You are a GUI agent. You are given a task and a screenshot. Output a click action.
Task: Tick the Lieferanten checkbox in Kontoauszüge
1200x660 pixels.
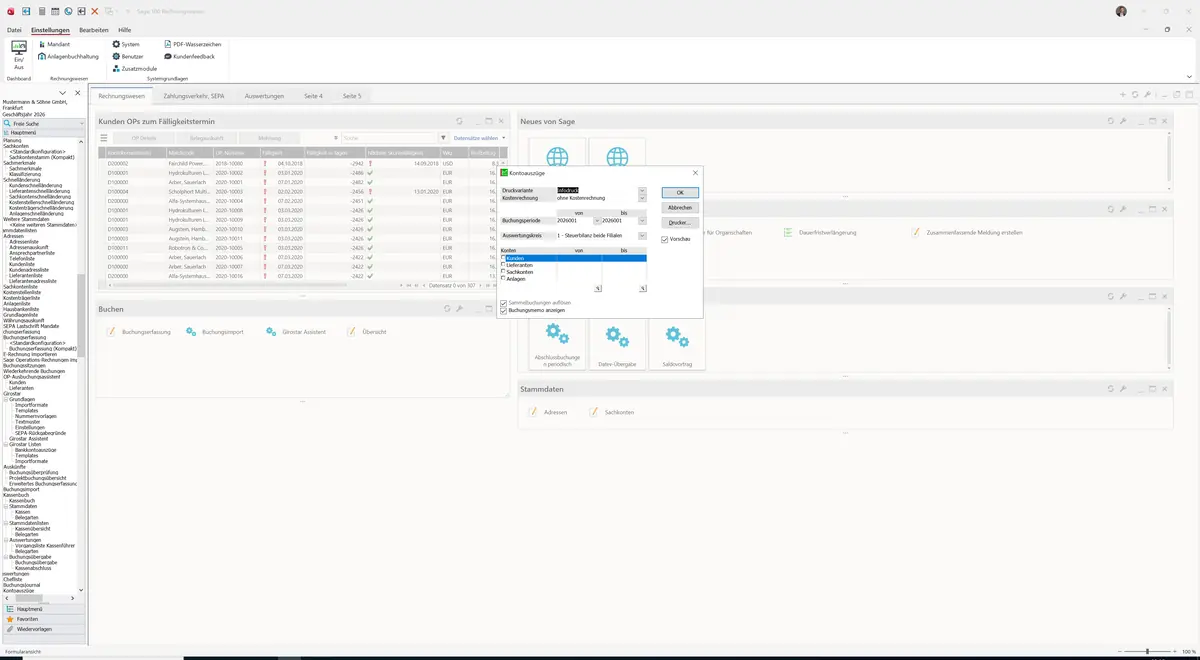tap(503, 265)
